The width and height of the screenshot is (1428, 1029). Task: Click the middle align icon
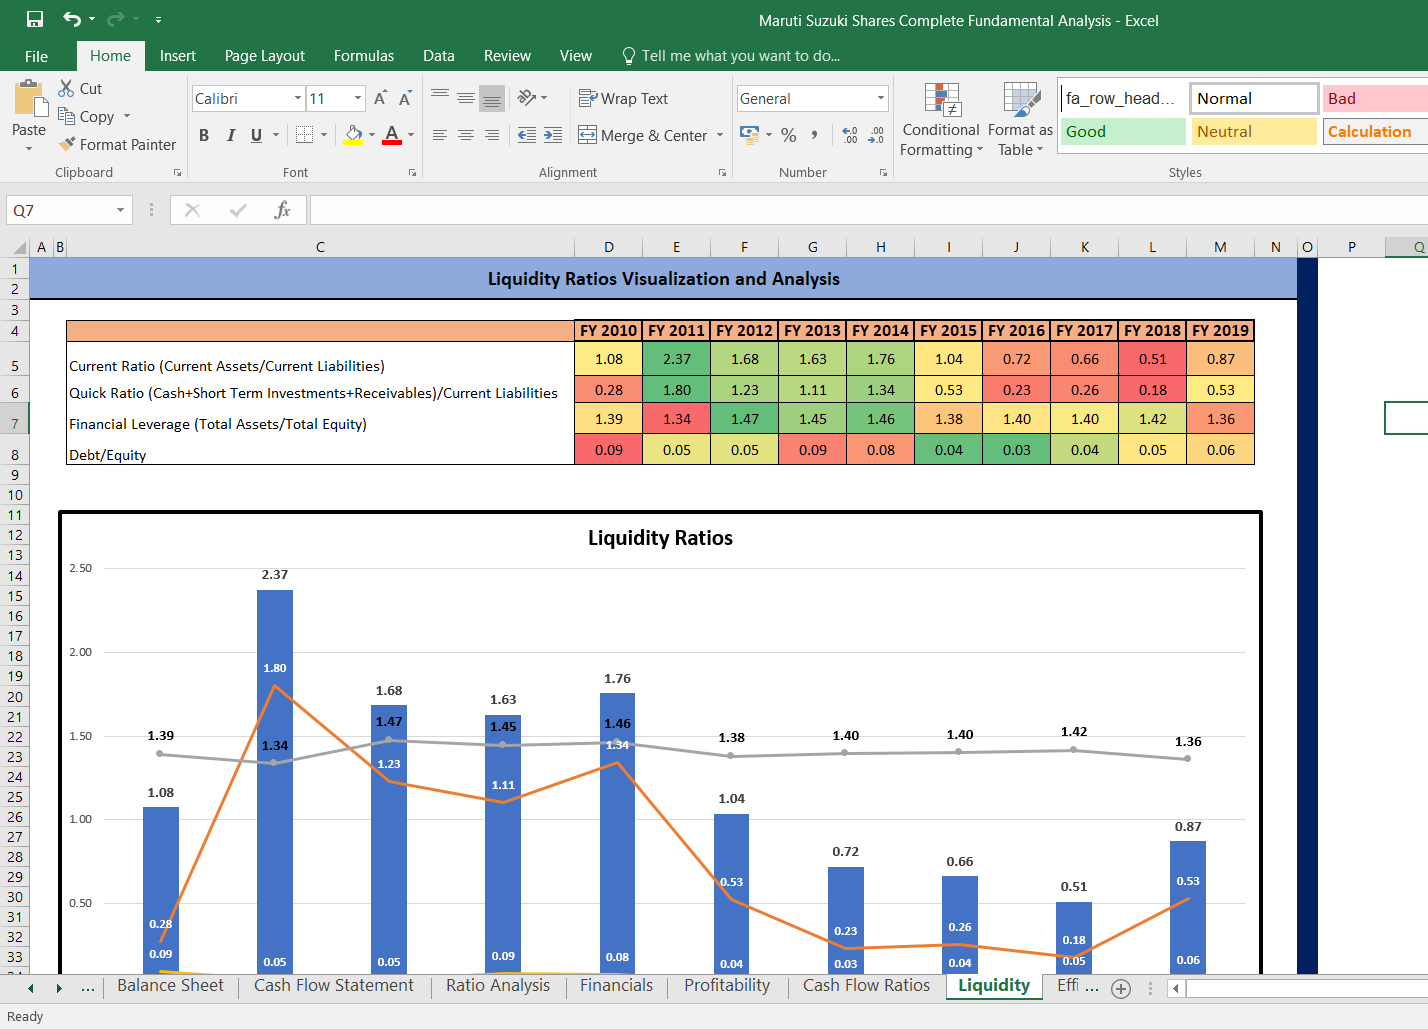pos(466,97)
